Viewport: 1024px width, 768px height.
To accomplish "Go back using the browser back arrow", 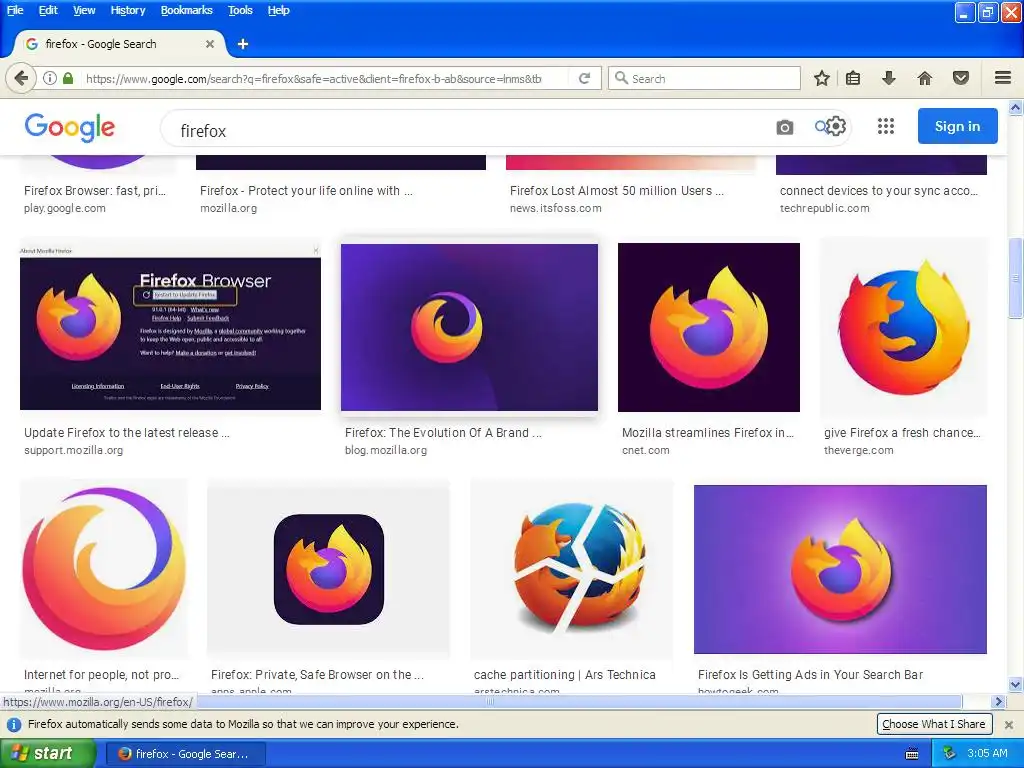I will point(21,78).
